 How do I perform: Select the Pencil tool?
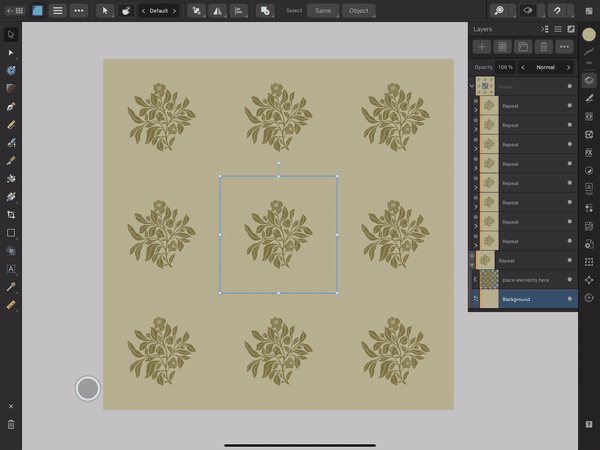11,124
